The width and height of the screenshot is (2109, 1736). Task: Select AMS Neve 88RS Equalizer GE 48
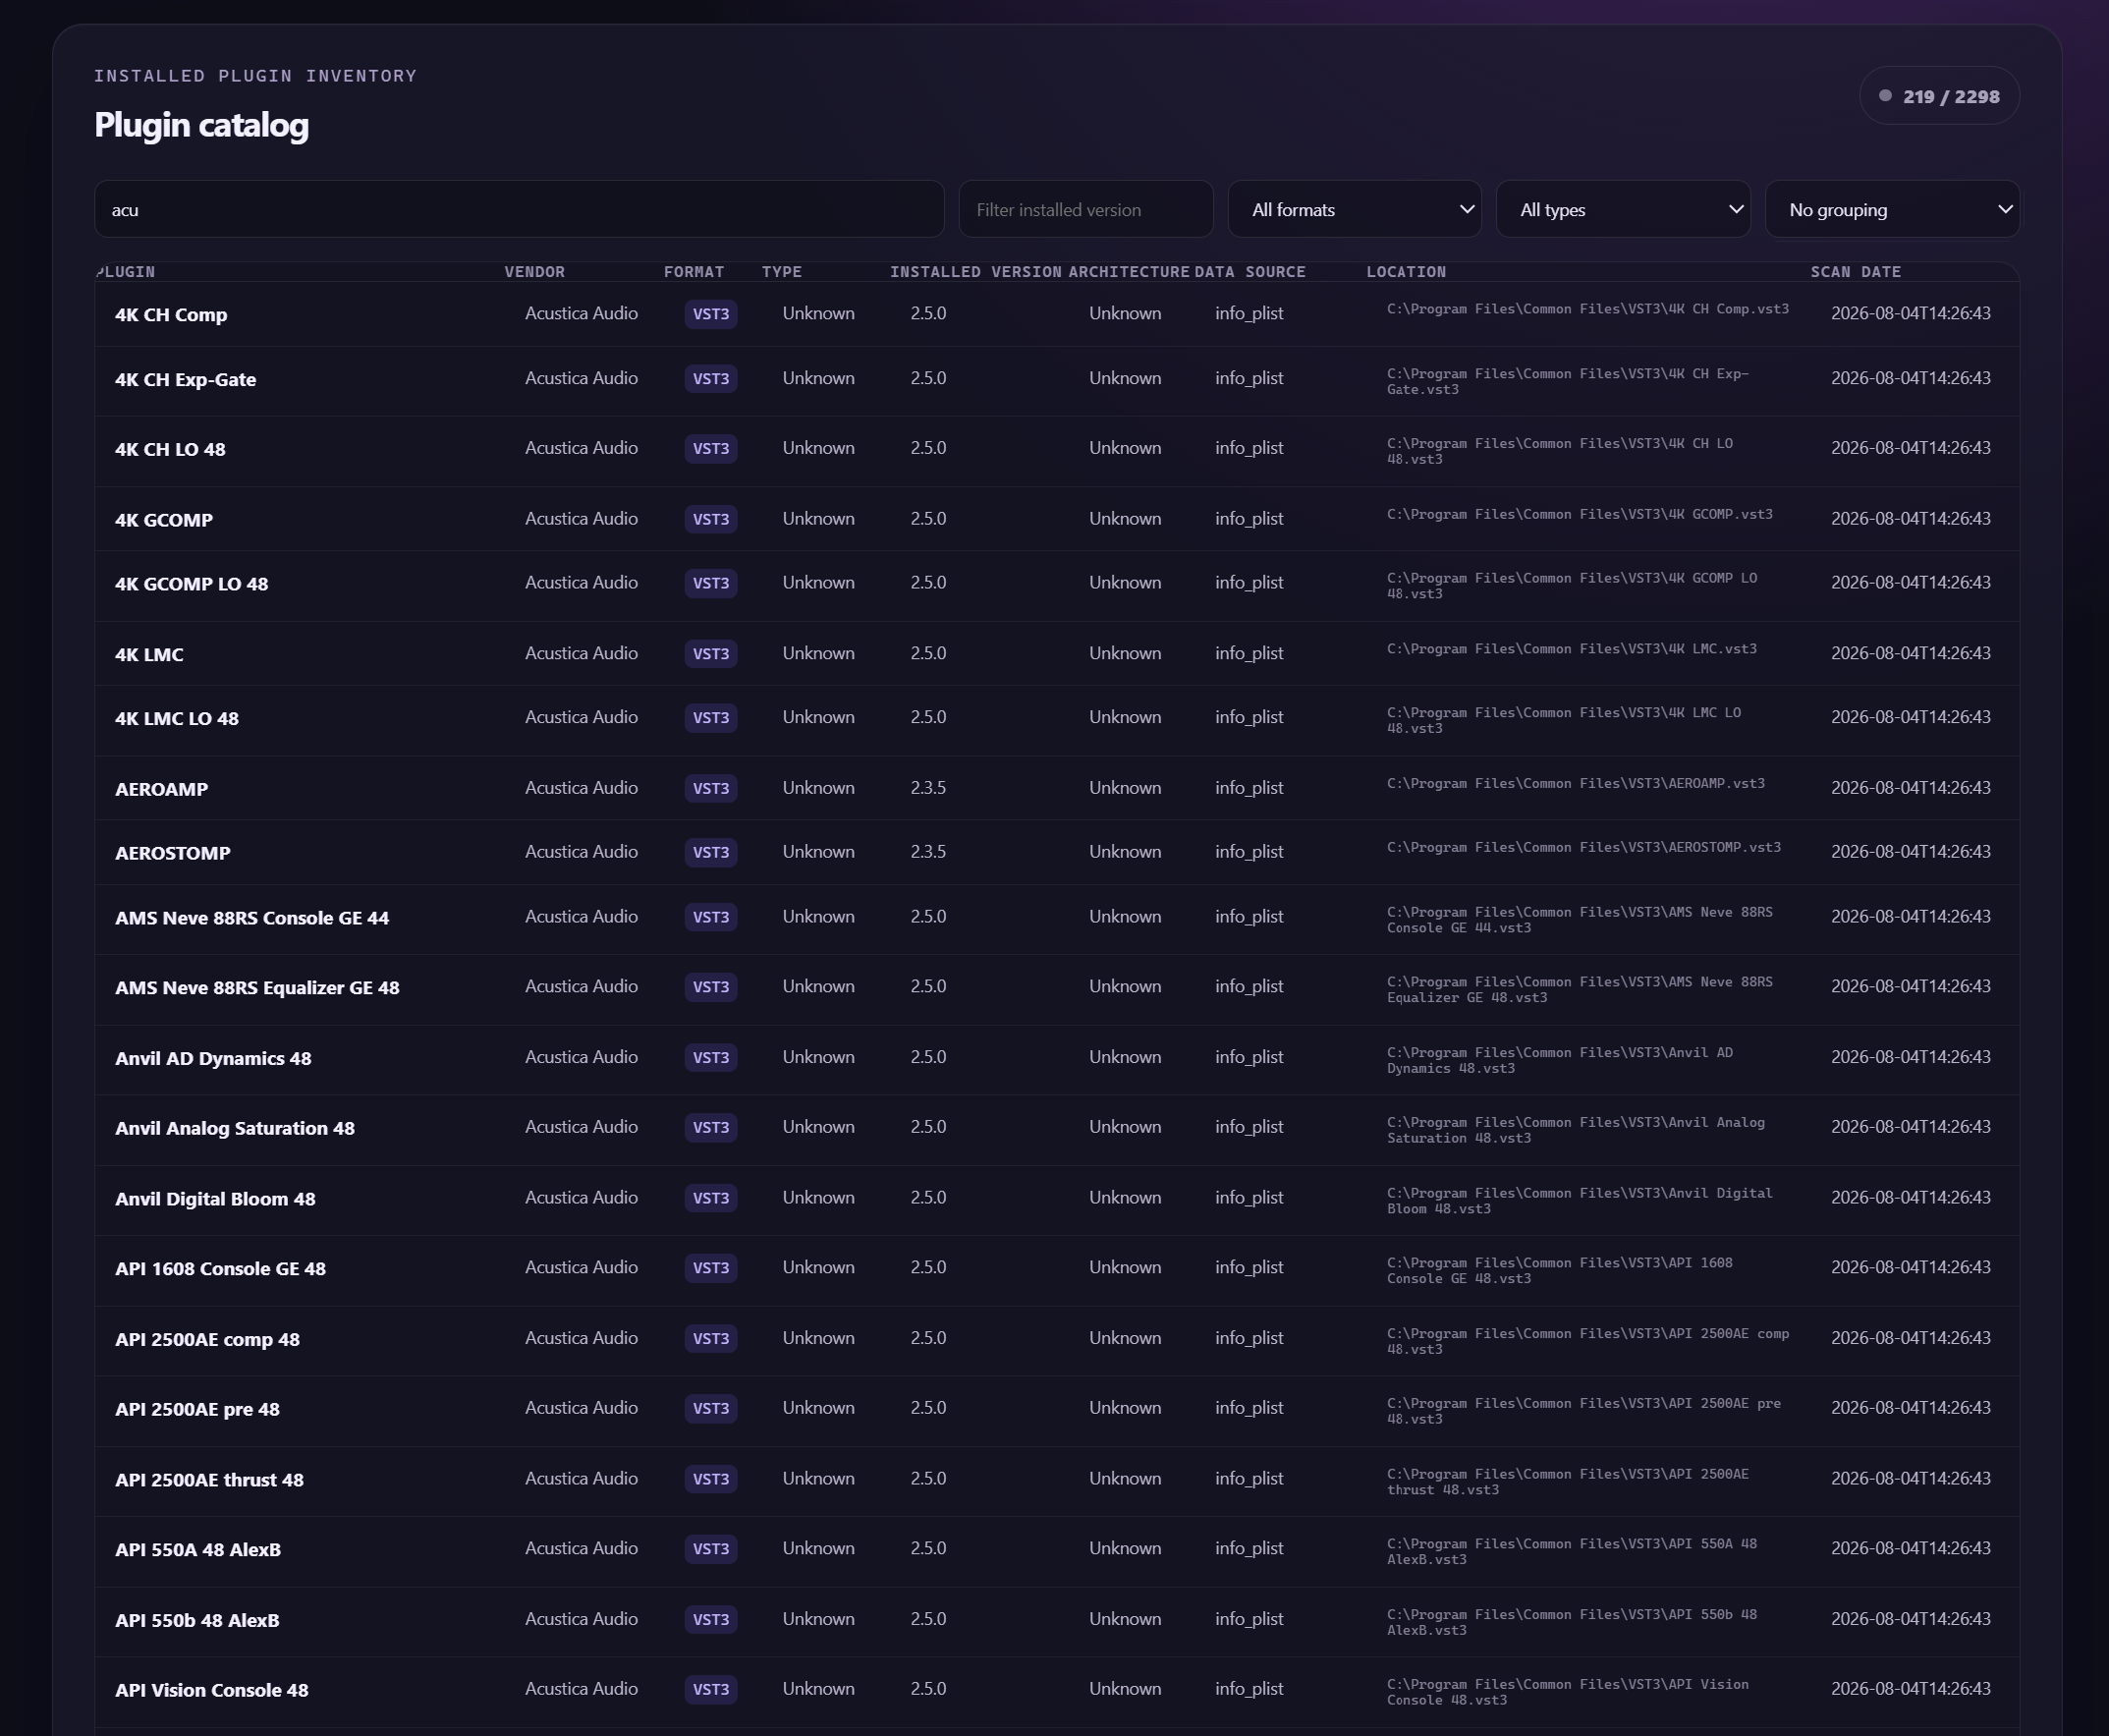257,988
